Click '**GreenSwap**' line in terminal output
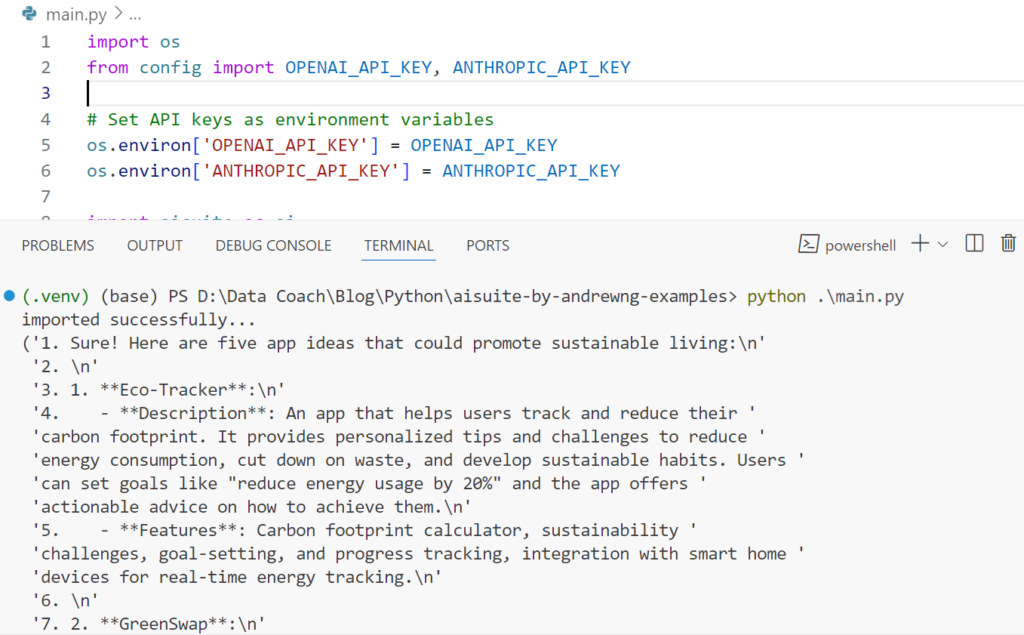This screenshot has height=635, width=1024. (149, 624)
